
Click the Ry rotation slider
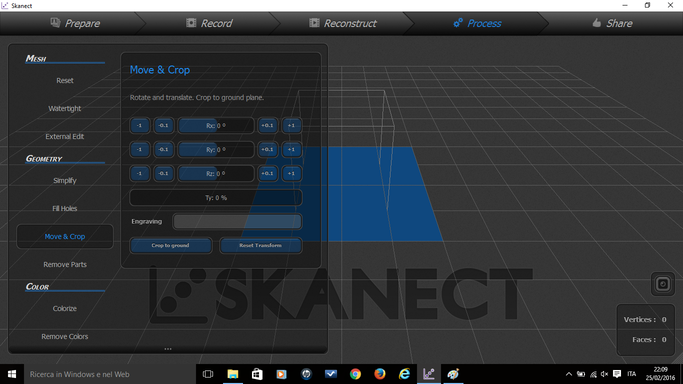(x=216, y=149)
